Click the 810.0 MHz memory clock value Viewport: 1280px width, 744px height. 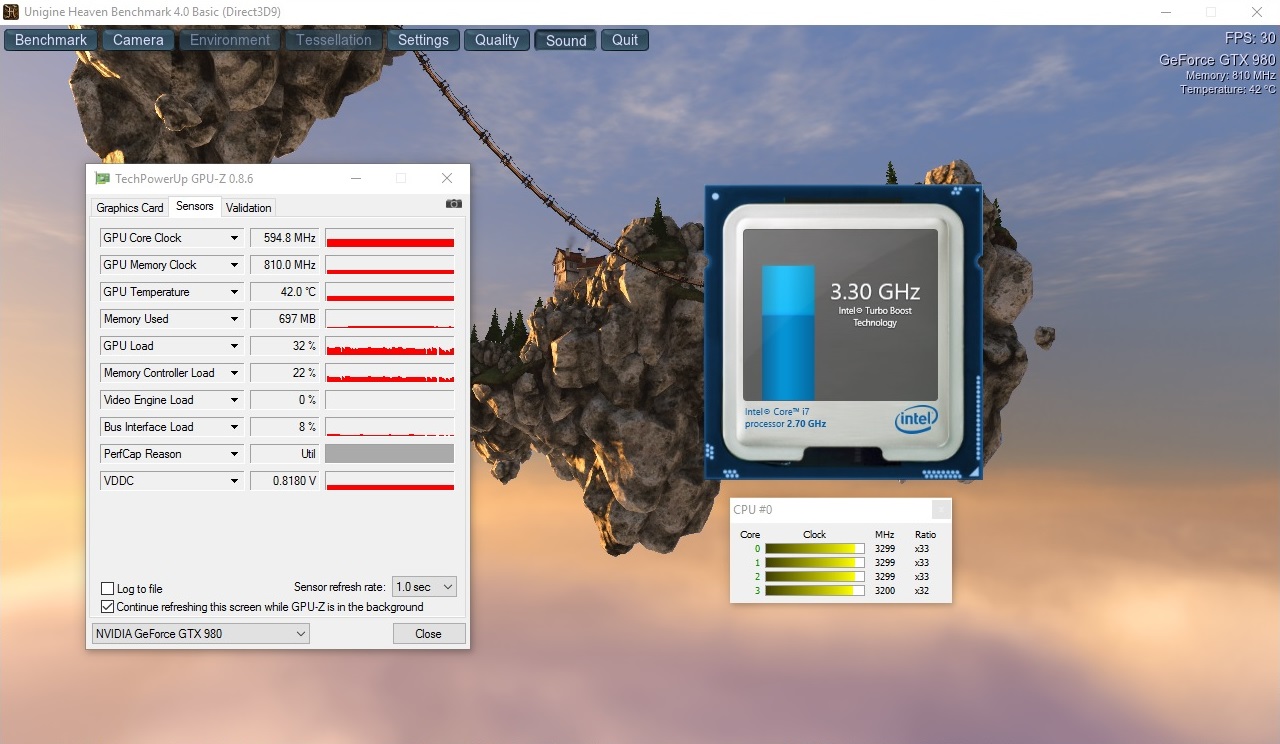pyautogui.click(x=284, y=265)
